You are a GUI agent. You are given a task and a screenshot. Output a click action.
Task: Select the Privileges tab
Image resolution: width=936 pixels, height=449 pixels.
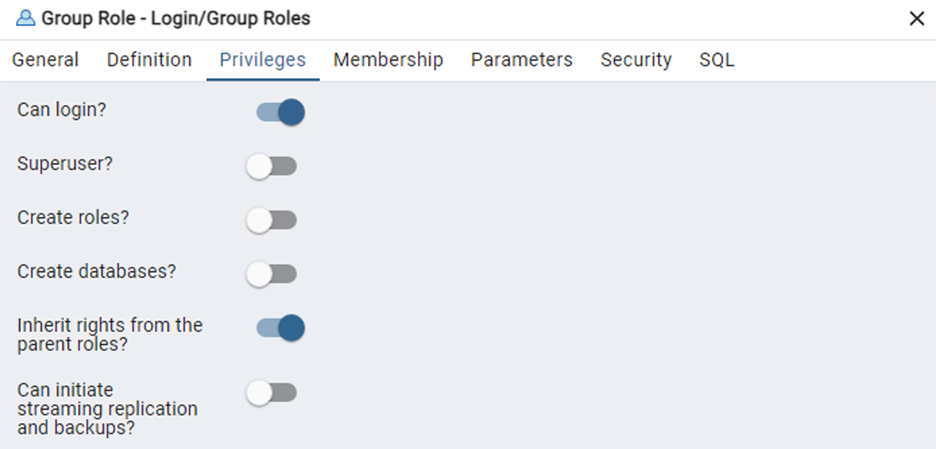[x=263, y=60]
